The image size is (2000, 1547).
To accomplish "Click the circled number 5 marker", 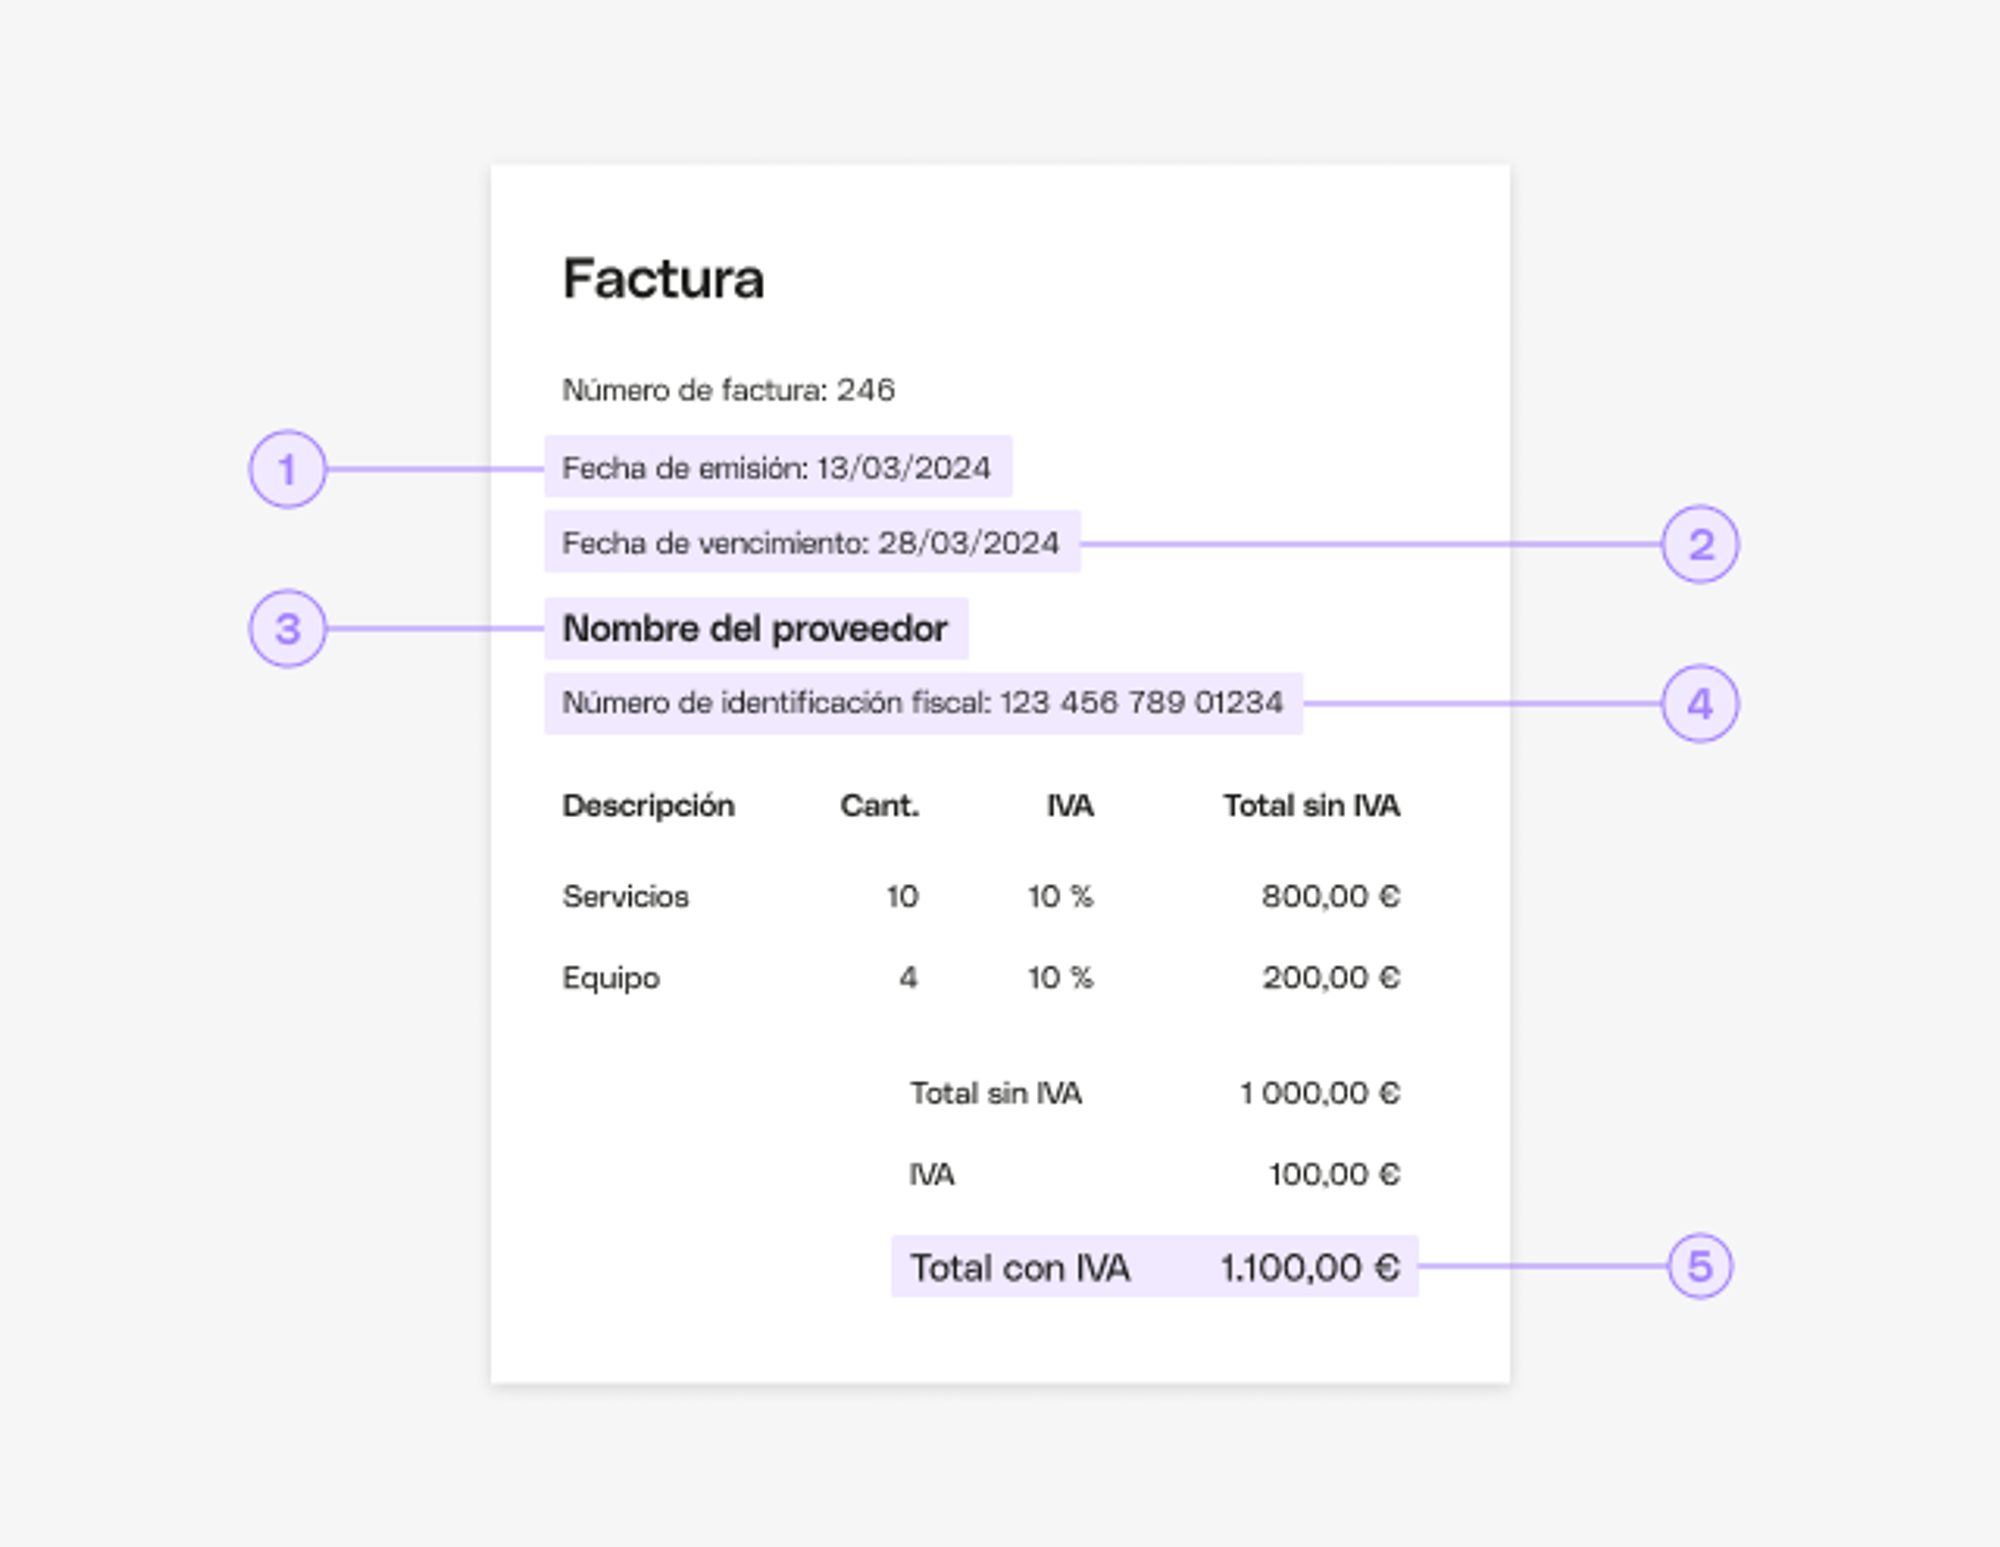I will (x=1700, y=1266).
